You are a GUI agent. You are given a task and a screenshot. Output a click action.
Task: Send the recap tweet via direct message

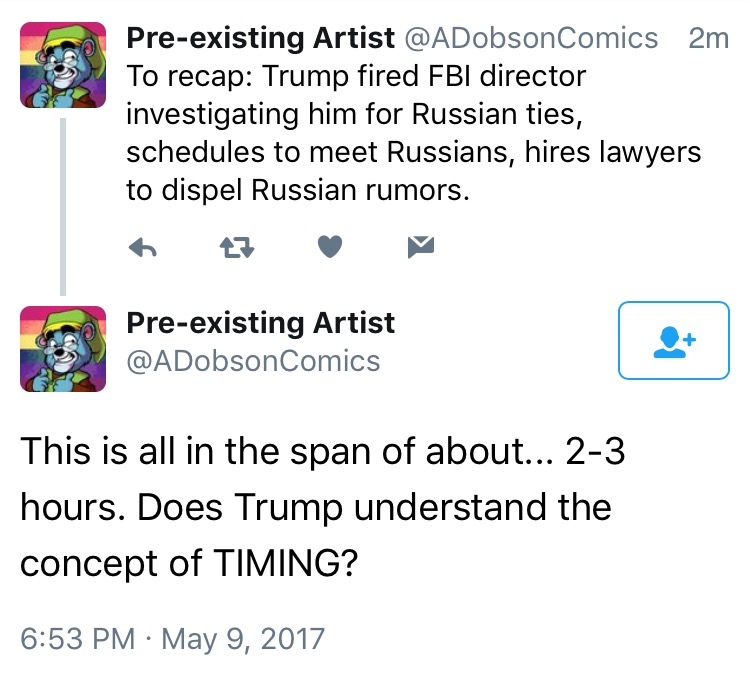pyautogui.click(x=421, y=247)
